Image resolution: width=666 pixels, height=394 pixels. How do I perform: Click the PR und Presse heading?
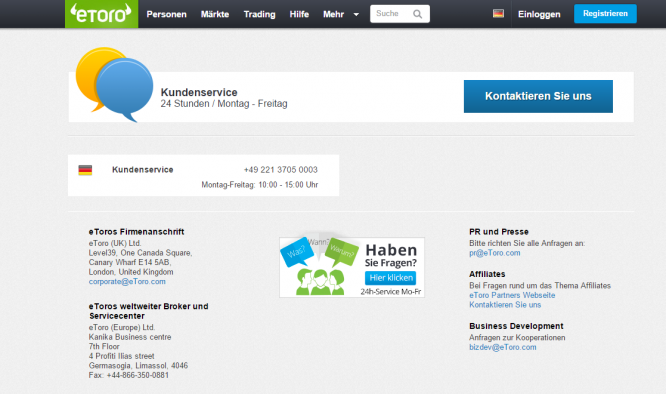pos(499,232)
